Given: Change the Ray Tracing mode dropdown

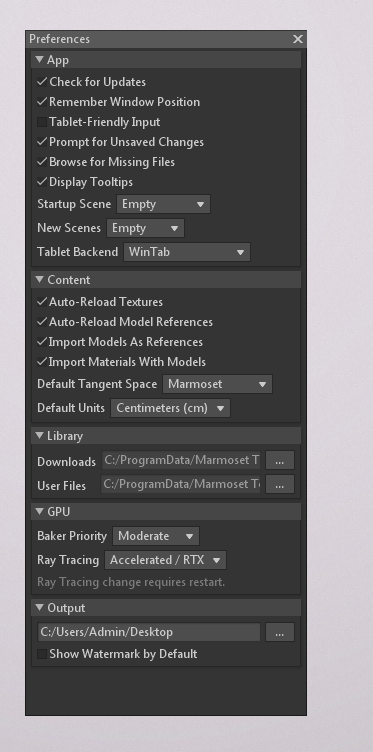Looking at the screenshot, I should click(165, 560).
